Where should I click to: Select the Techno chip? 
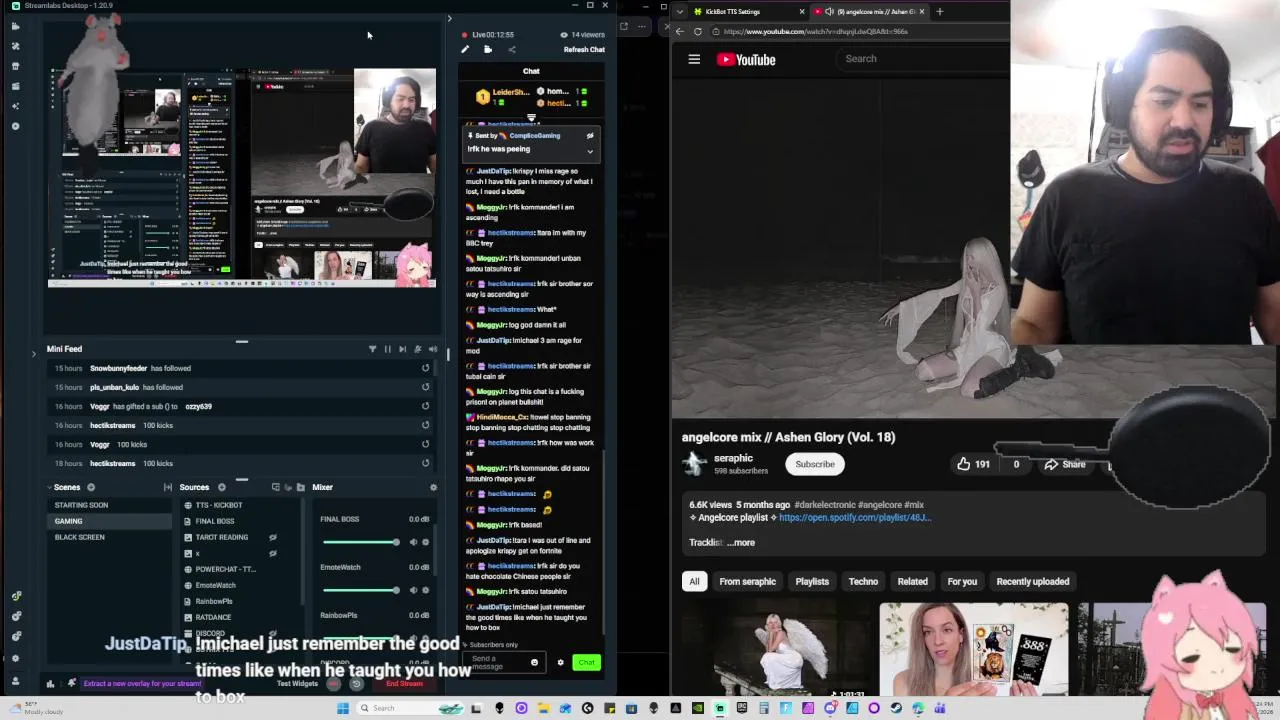coord(863,581)
